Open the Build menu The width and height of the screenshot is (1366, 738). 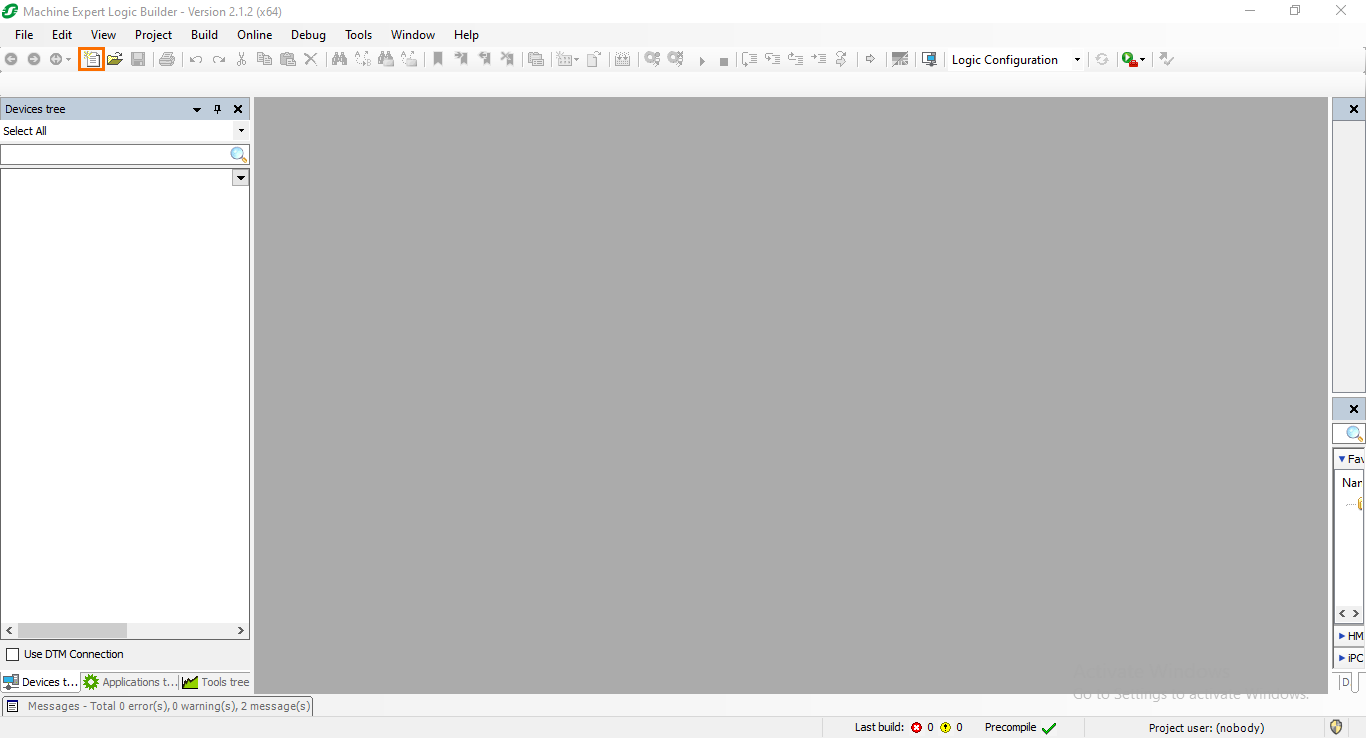[x=204, y=35]
